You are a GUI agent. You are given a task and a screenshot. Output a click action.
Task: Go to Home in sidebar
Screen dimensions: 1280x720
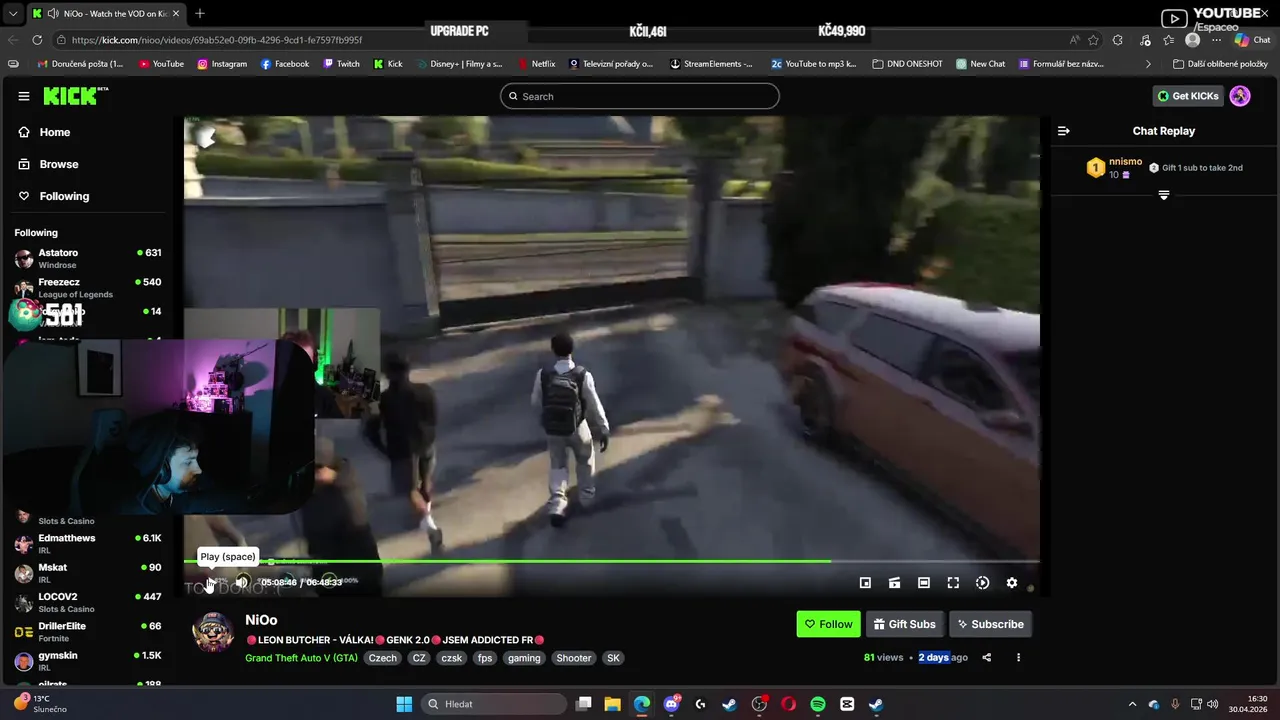(x=45, y=132)
